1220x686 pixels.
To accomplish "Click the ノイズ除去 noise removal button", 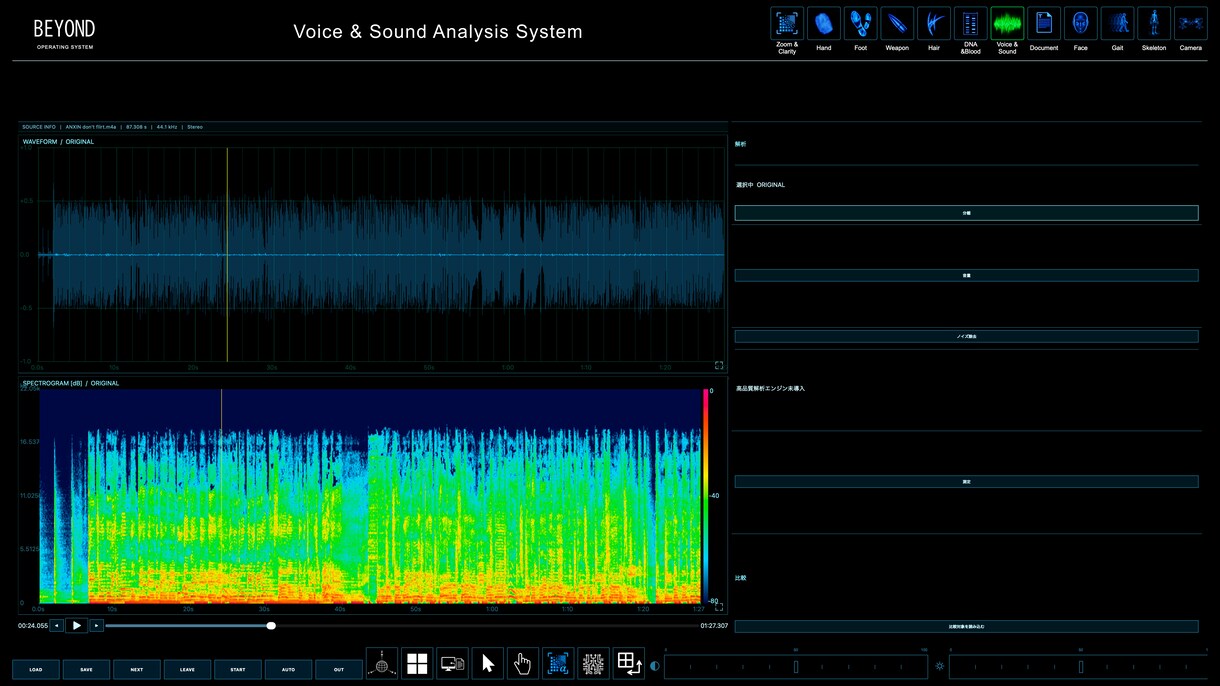I will pos(966,337).
